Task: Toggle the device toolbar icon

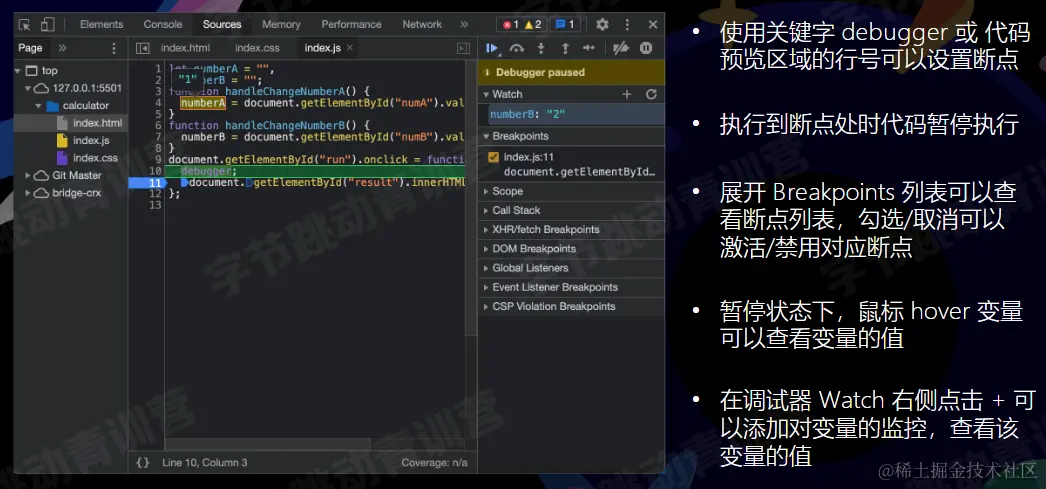Action: tap(47, 25)
